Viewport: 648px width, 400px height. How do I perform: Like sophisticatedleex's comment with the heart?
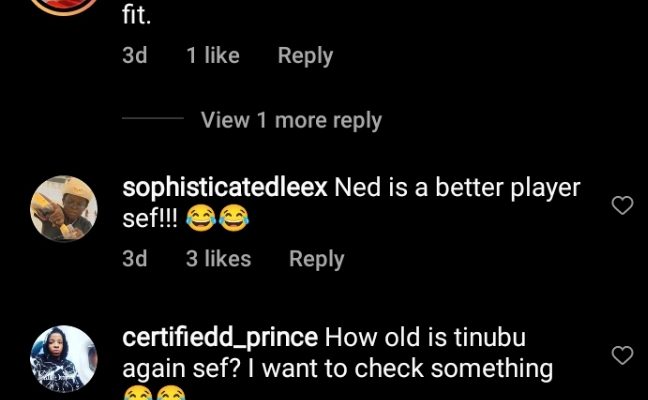(622, 206)
